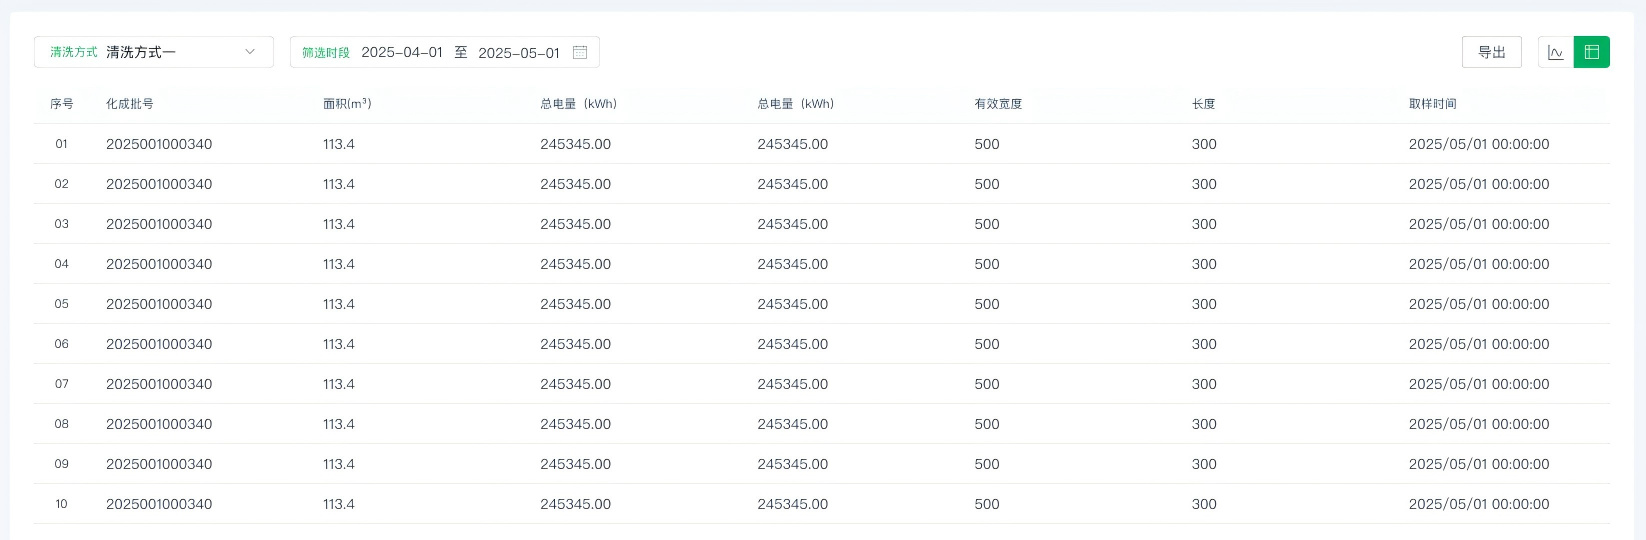1646x540 pixels.
Task: Open 清洗方式一 selection box
Action: point(154,52)
